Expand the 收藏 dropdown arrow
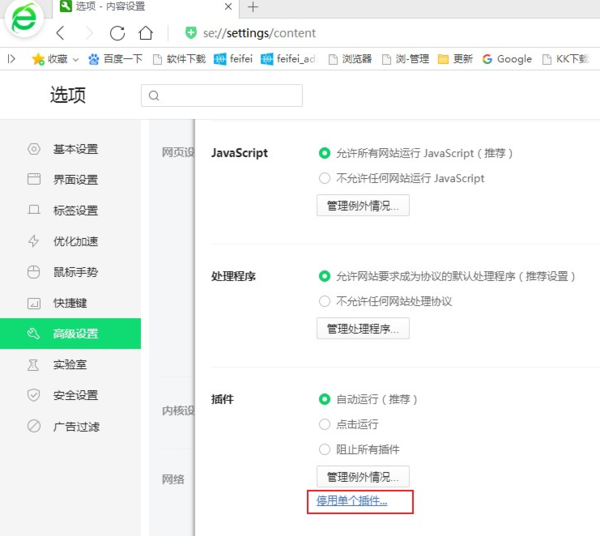 tap(76, 59)
